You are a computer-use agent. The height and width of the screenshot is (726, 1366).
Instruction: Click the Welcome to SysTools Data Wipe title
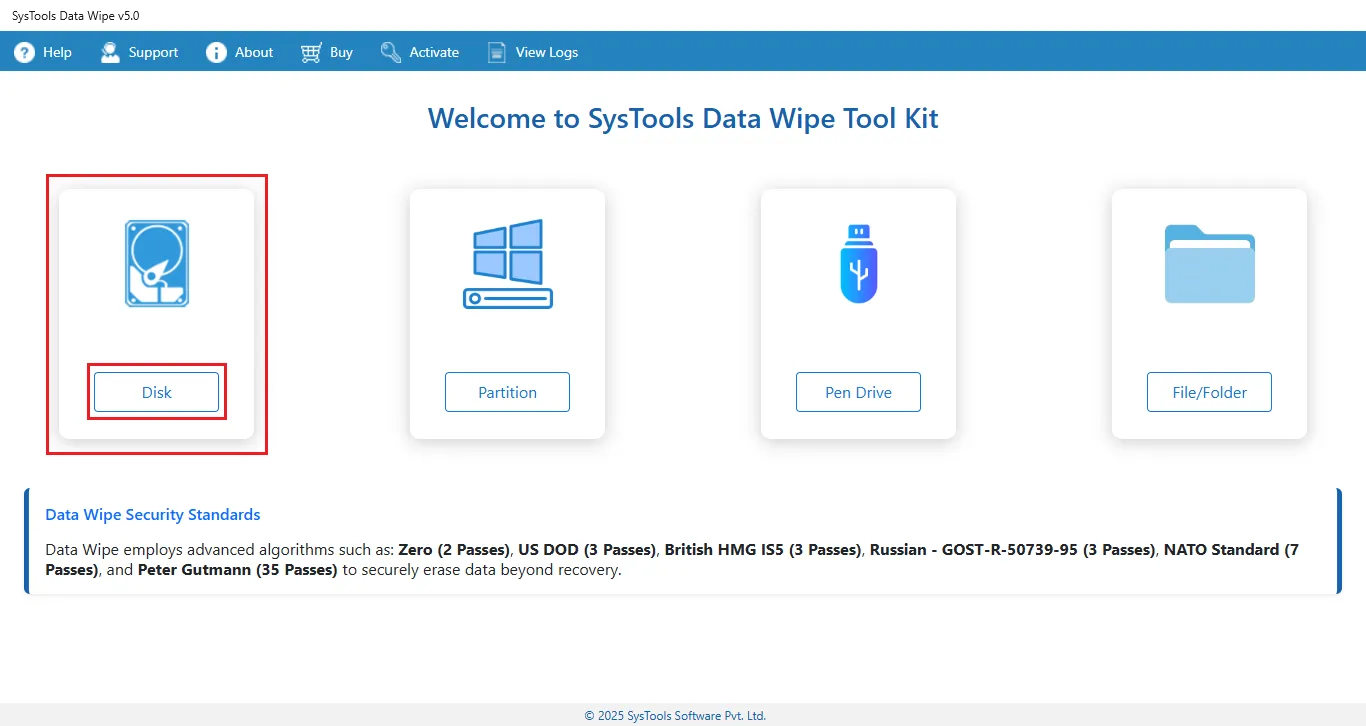[683, 118]
